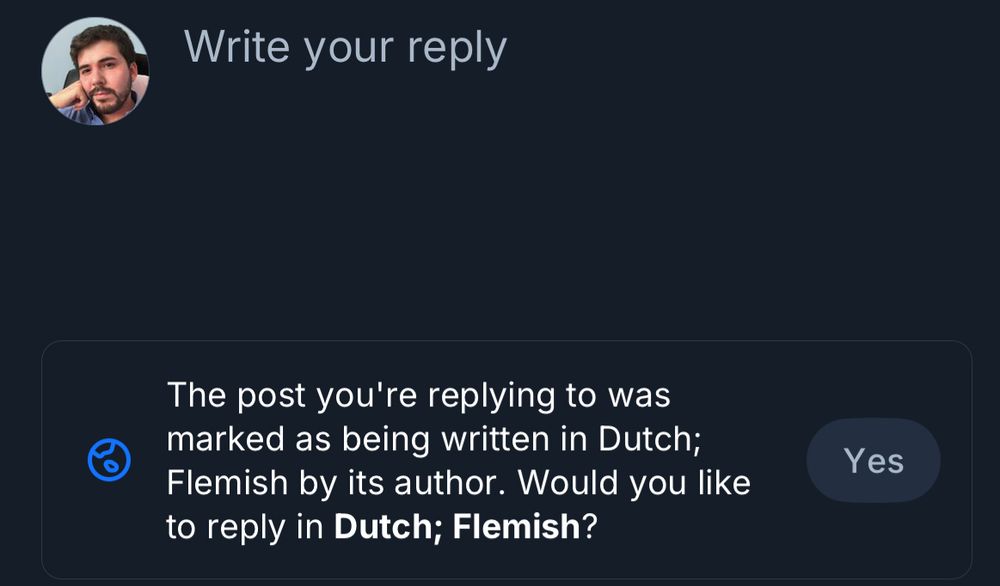Click the language suggestion message text
Screen dimensions: 1000x586
pyautogui.click(x=458, y=460)
